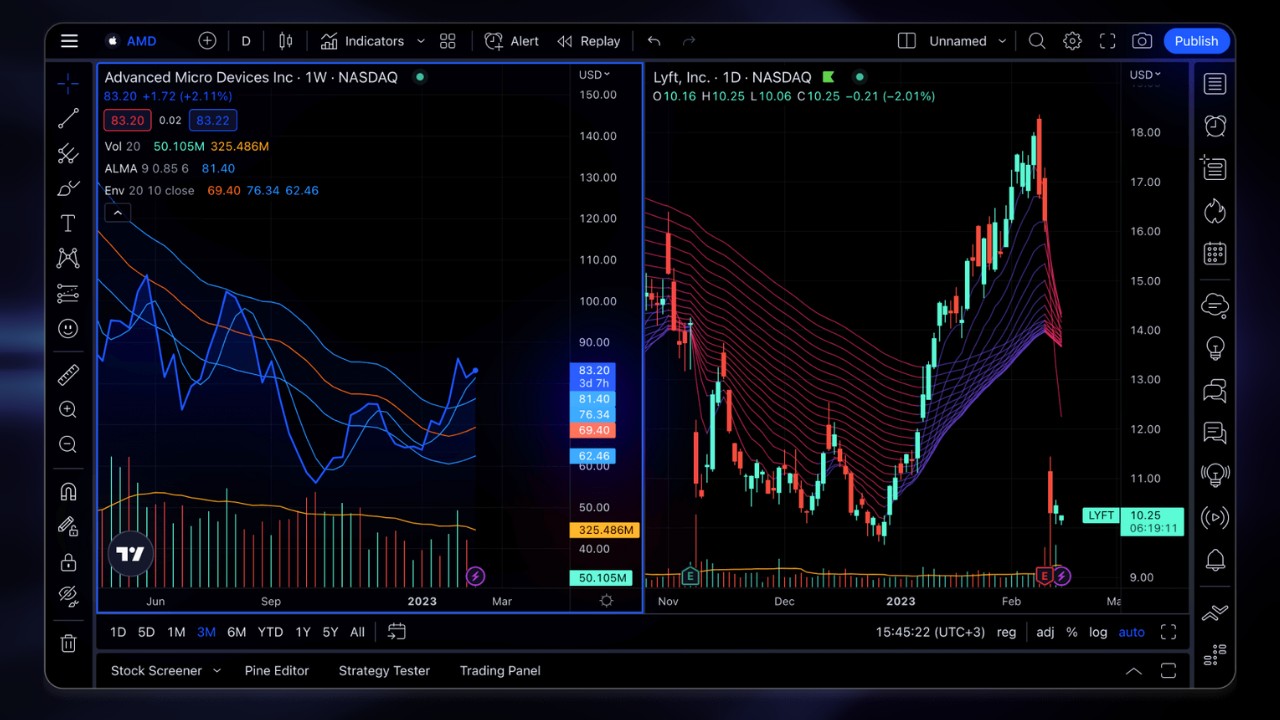1280x720 pixels.
Task: Open the candlestick chart style menu
Action: click(286, 41)
